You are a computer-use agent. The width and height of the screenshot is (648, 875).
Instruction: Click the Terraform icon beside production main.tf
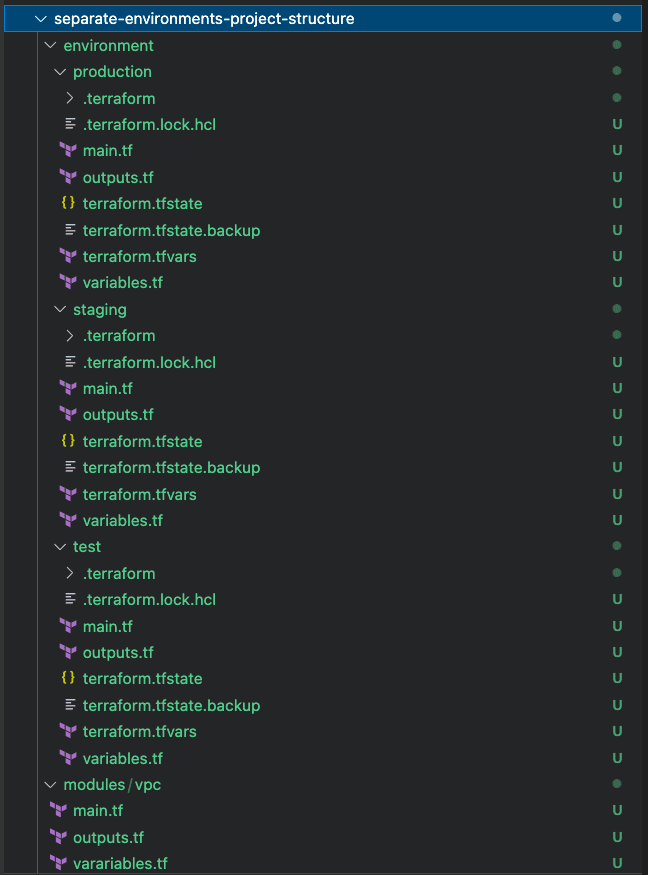pyautogui.click(x=68, y=150)
